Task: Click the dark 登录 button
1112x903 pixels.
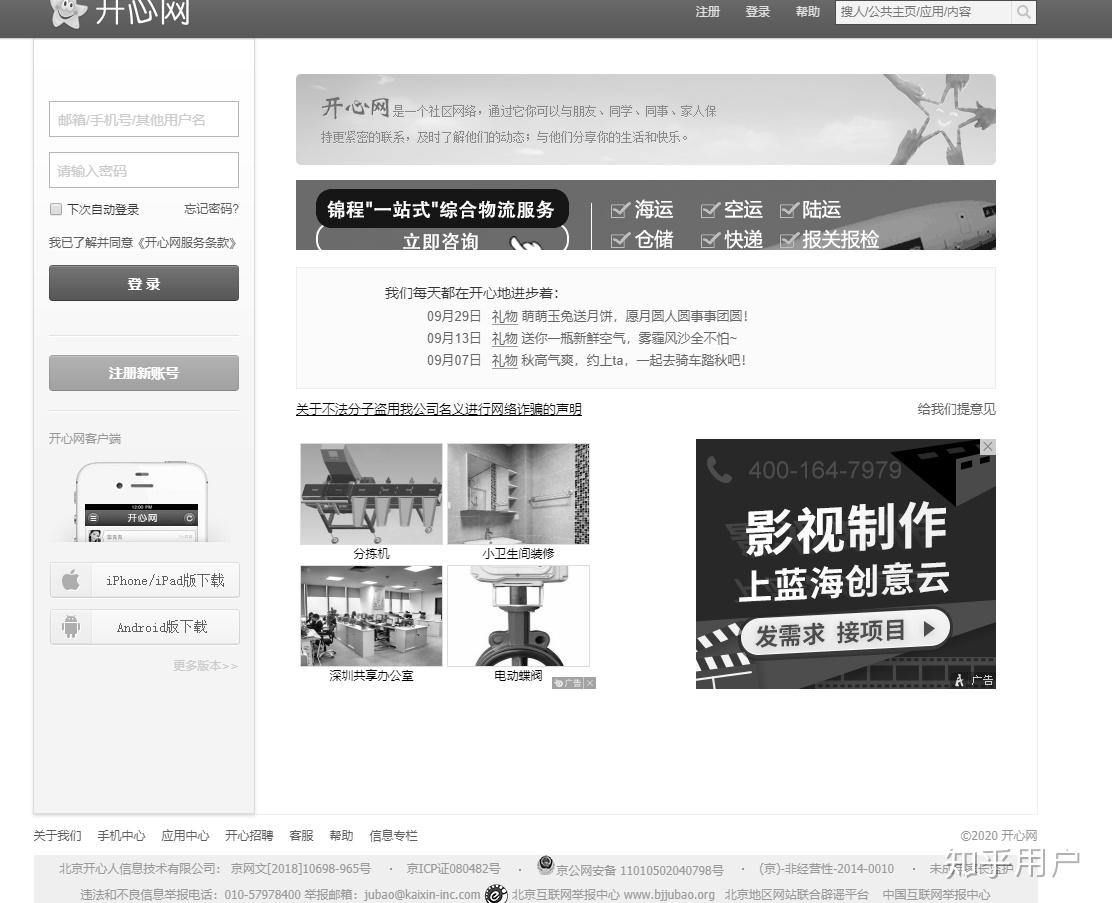Action: pyautogui.click(x=144, y=283)
